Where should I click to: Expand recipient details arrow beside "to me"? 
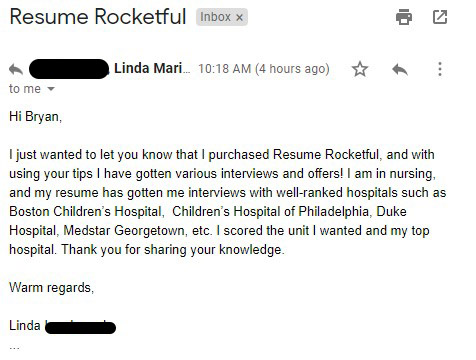click(51, 89)
